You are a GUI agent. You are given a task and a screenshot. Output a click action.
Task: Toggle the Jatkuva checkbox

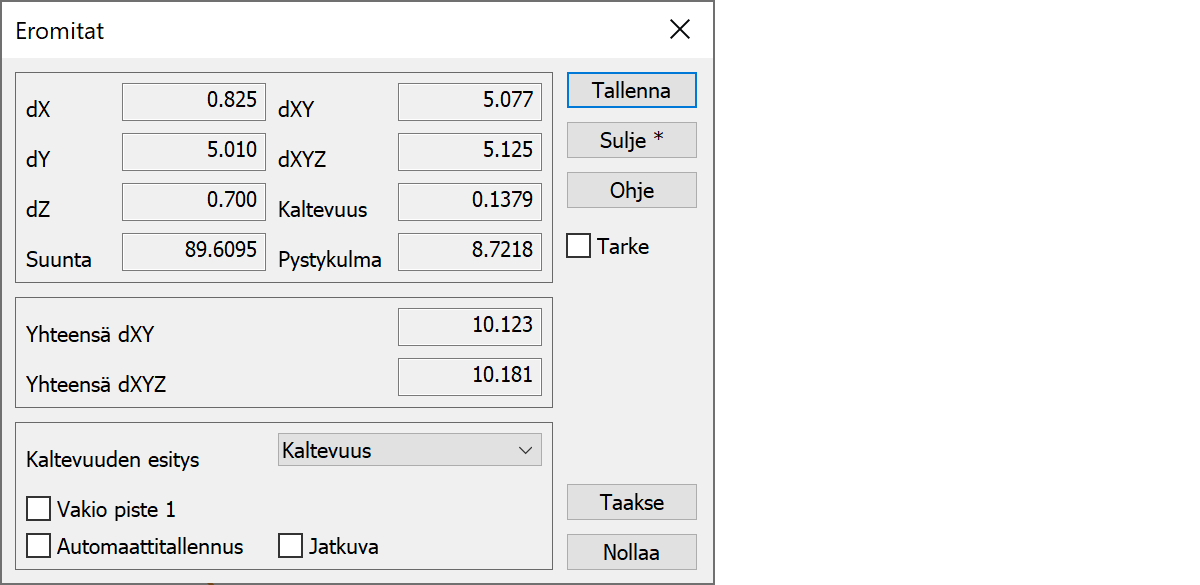pyautogui.click(x=291, y=546)
